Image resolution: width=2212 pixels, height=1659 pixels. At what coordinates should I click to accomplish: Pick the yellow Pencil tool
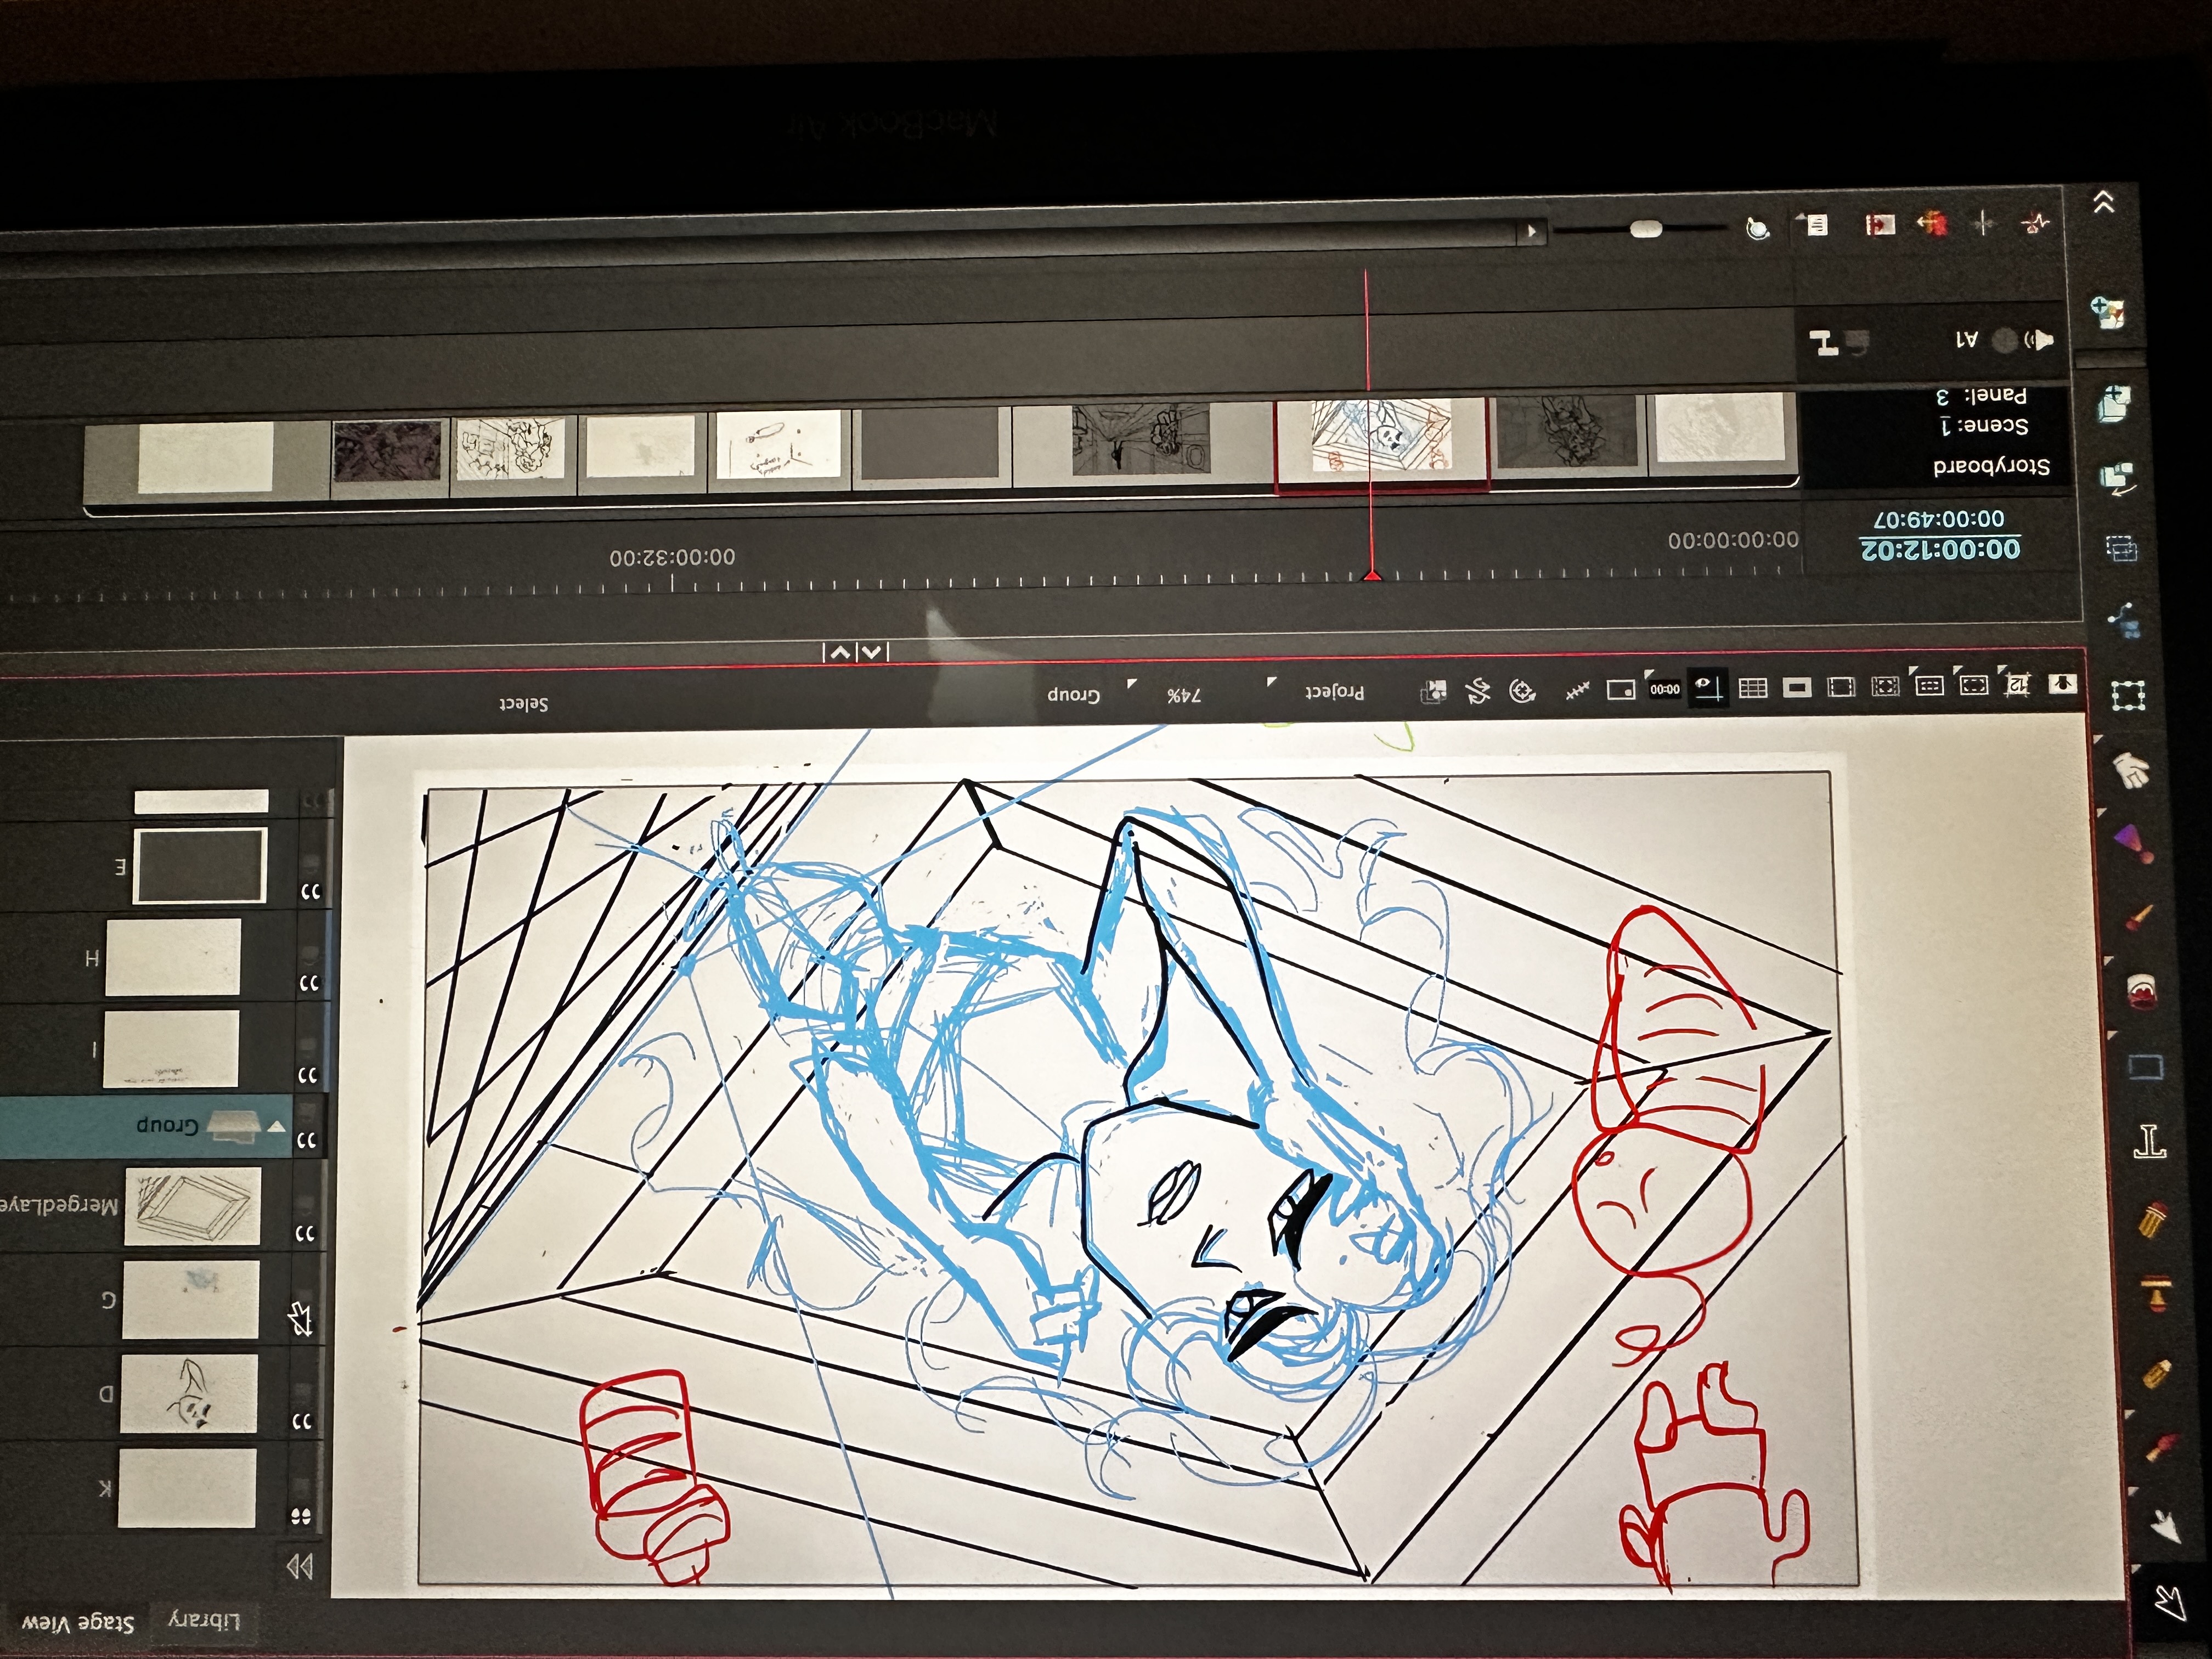point(2158,1373)
